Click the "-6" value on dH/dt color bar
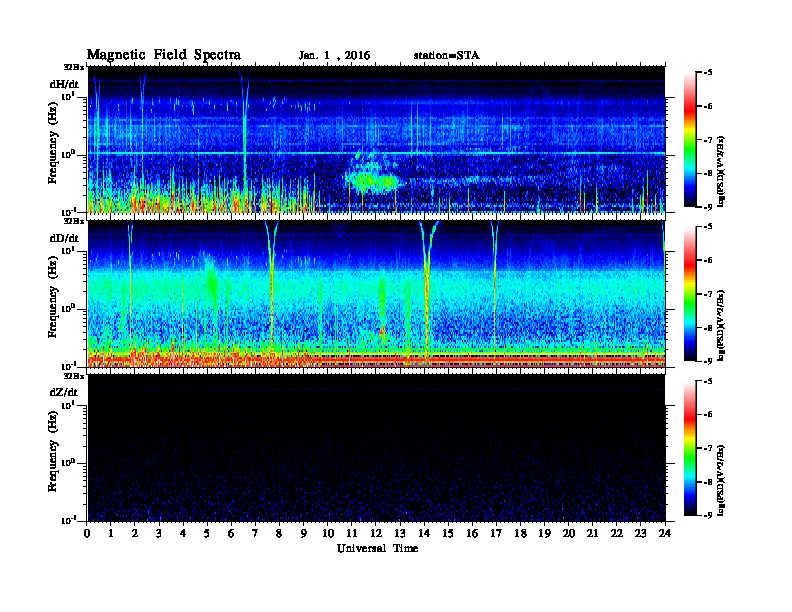Image resolution: width=792 pixels, height=612 pixels. click(708, 106)
